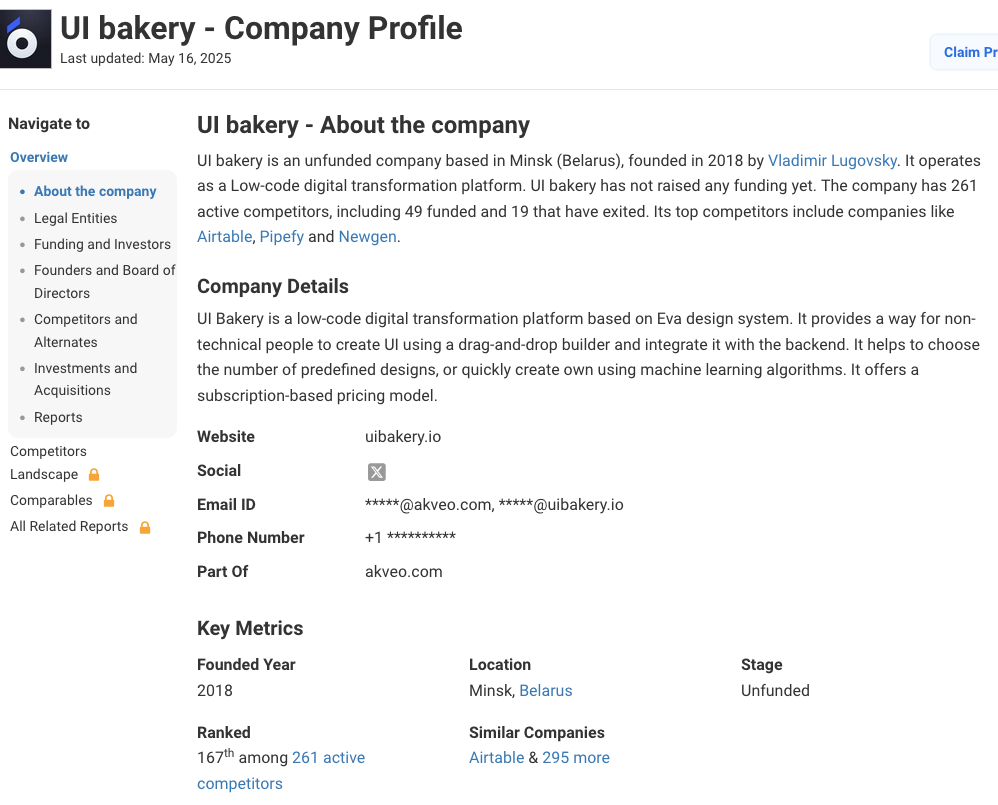Open Vladimir Lugovsky founder link
This screenshot has width=998, height=805.
(832, 160)
